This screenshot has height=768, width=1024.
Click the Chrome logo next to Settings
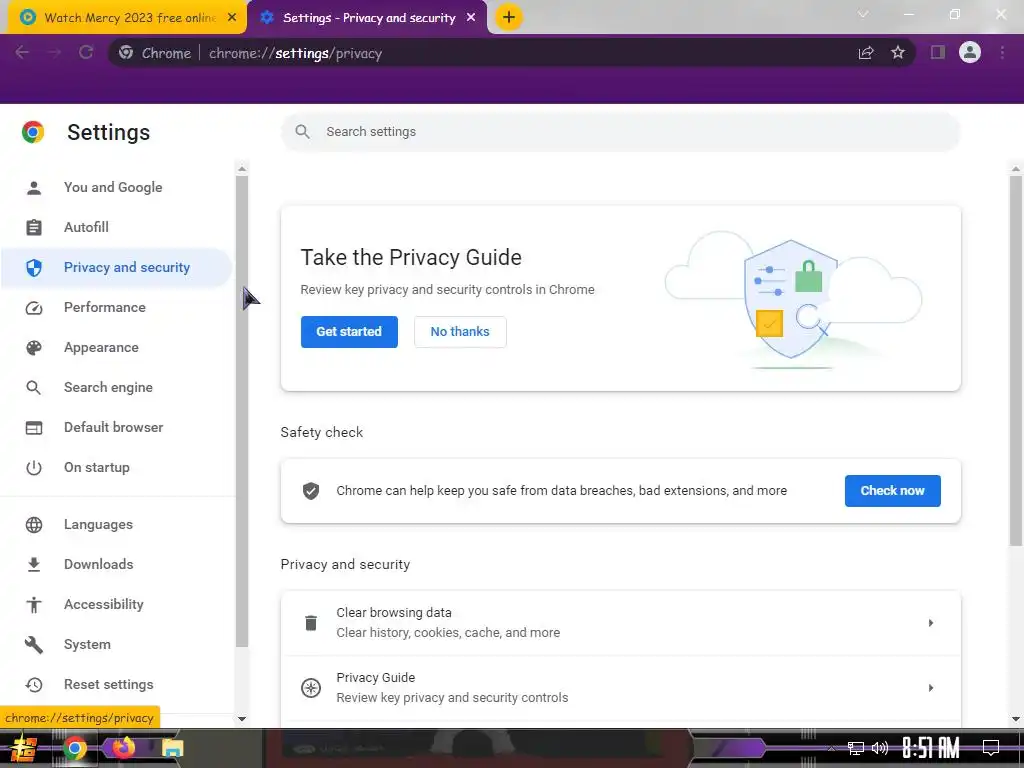[x=33, y=132]
